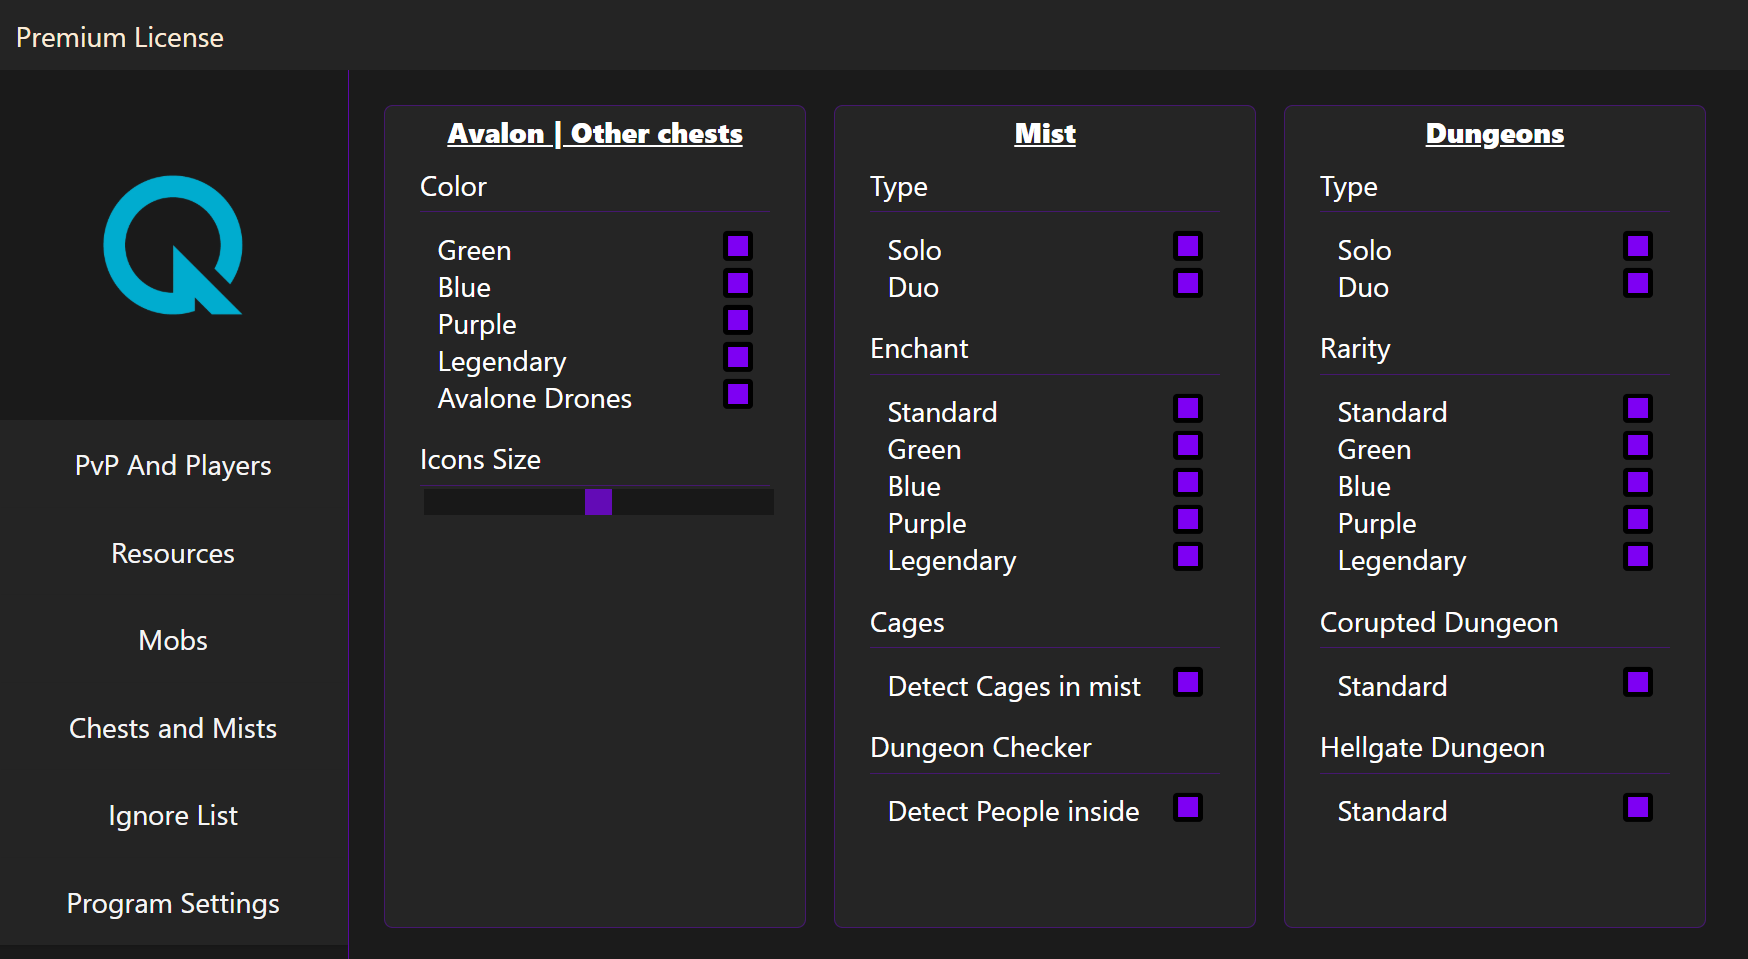This screenshot has width=1748, height=959.
Task: Toggle Duo type checkbox in Mist panel
Action: click(1188, 283)
